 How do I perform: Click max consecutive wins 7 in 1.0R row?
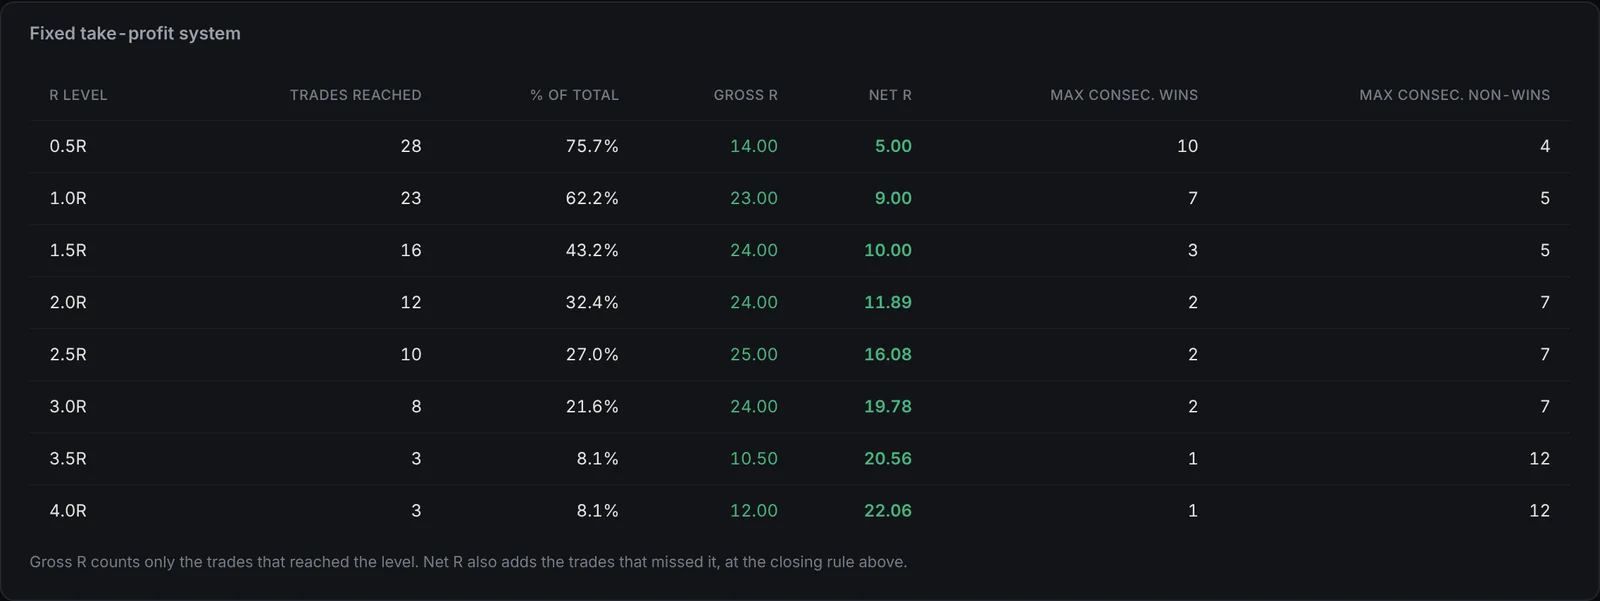(x=1192, y=198)
